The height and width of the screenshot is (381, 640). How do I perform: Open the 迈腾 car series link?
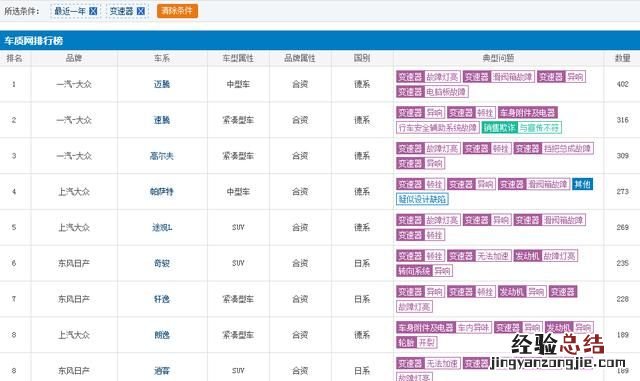pos(162,84)
